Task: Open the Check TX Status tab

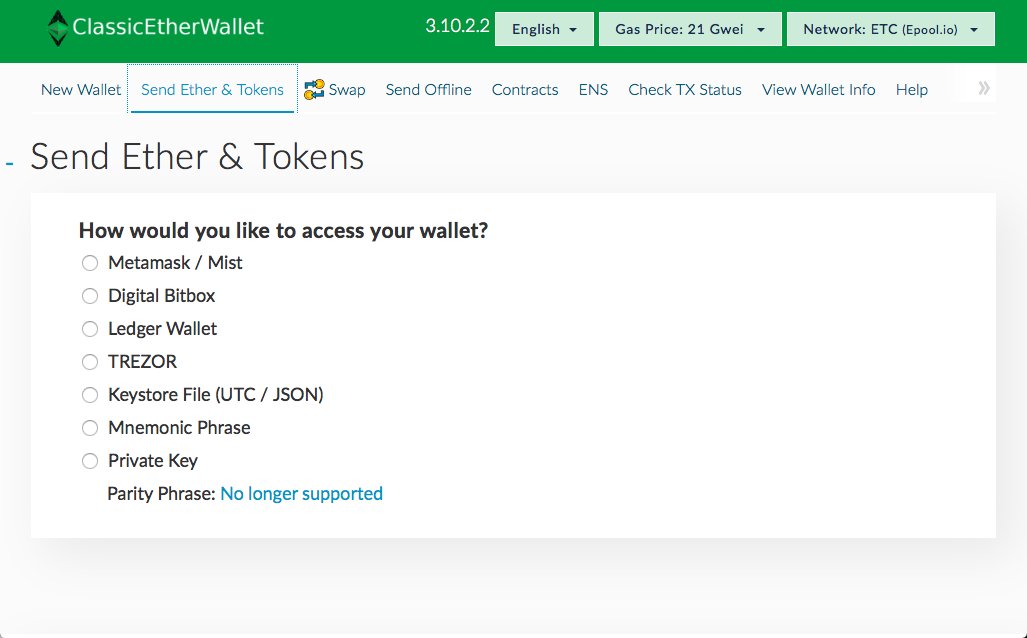Action: tap(685, 89)
